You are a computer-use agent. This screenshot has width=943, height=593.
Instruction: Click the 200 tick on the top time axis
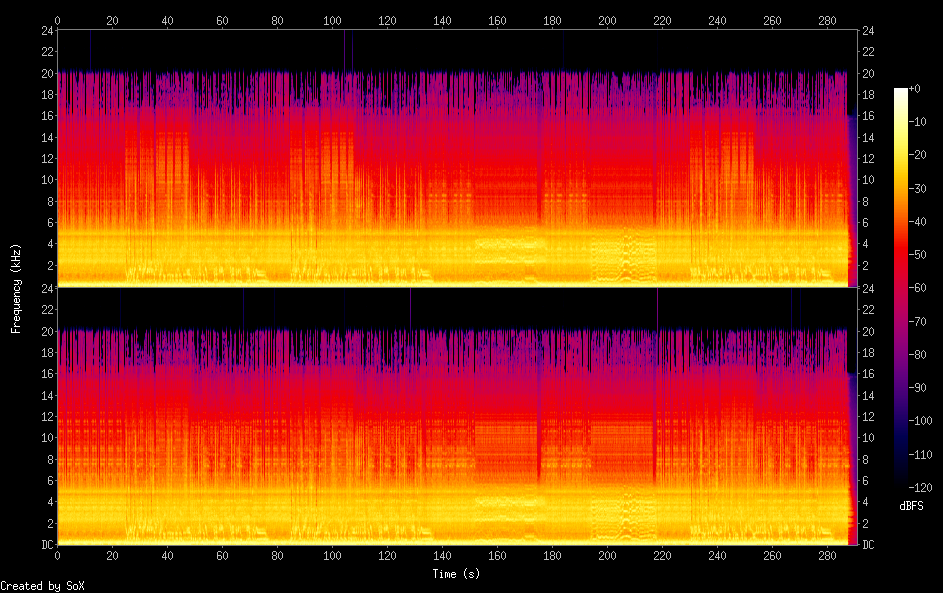point(606,20)
